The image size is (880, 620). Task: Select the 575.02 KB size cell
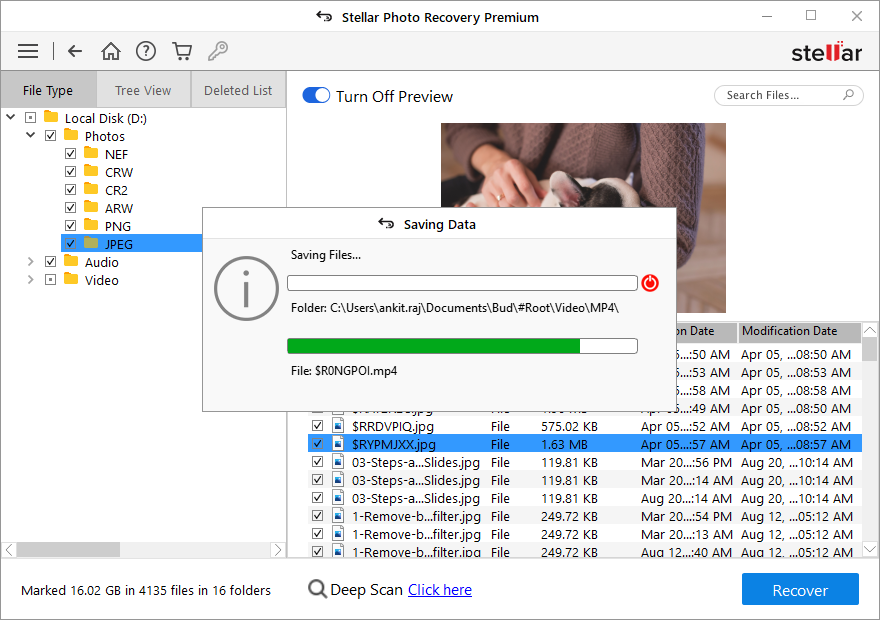[x=569, y=426]
